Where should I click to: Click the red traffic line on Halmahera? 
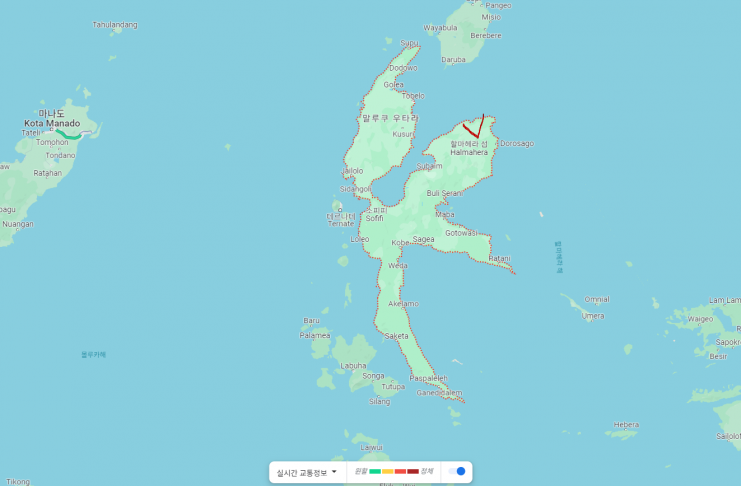click(473, 129)
